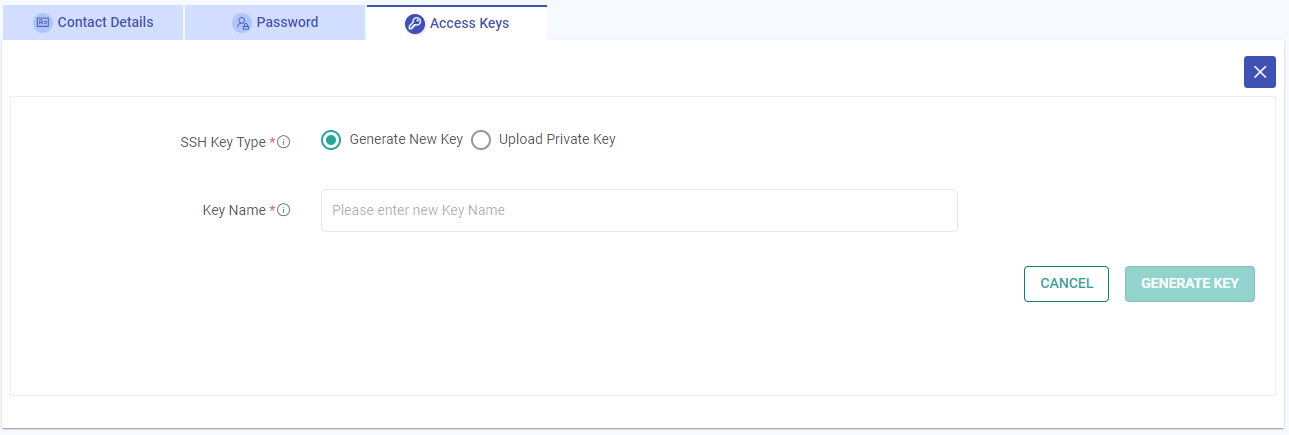Click info icon beside Key Name
1289x435 pixels.
tap(284, 210)
